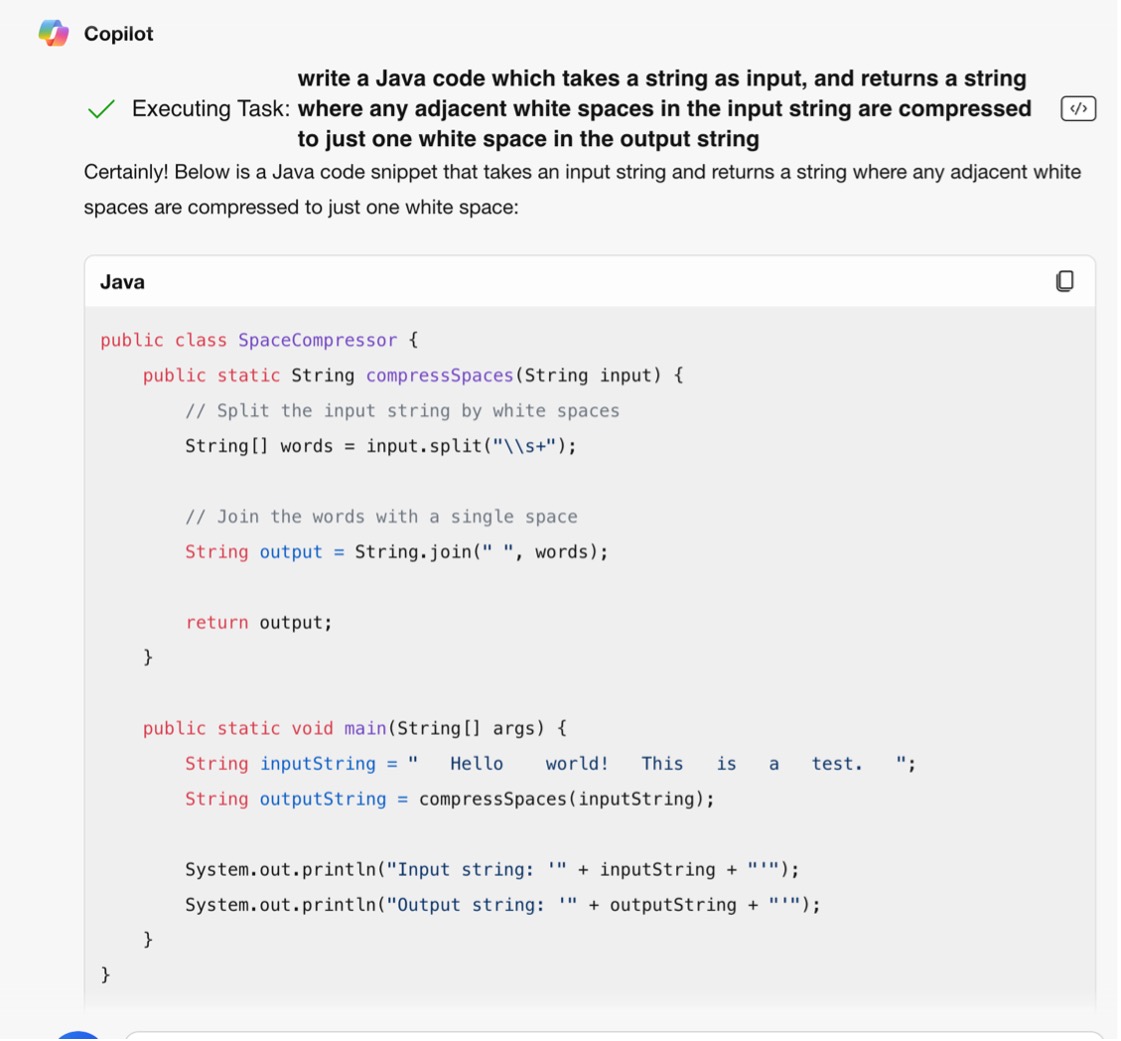Image resolution: width=1121 pixels, height=1041 pixels.
Task: Click the message input box at bottom
Action: pyautogui.click(x=615, y=1035)
